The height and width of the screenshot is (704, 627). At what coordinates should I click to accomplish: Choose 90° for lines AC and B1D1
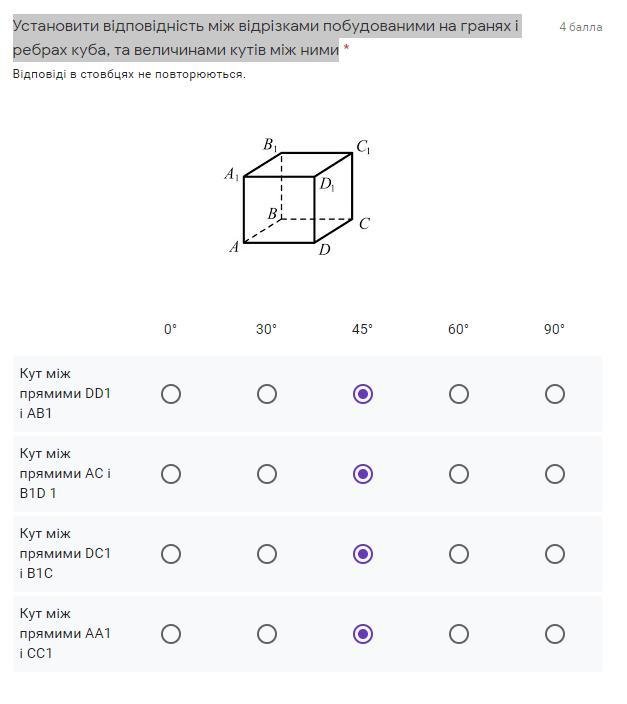click(555, 474)
